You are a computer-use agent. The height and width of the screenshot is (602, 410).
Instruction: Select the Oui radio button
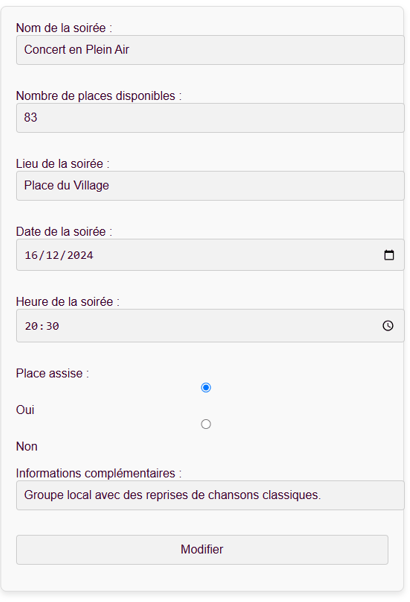point(206,387)
